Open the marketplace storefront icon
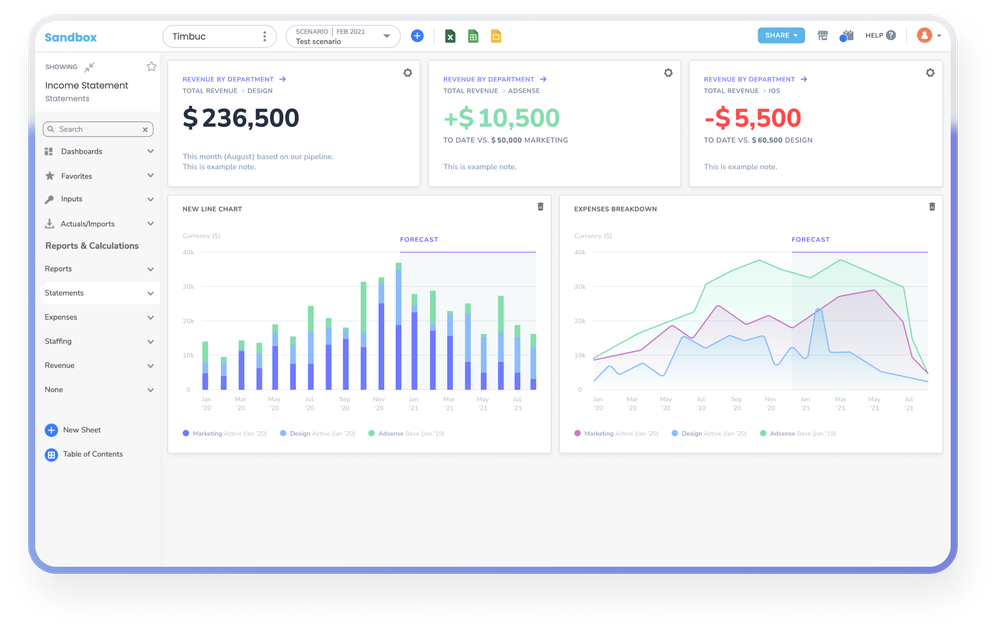The height and width of the screenshot is (630, 1000). pos(823,36)
